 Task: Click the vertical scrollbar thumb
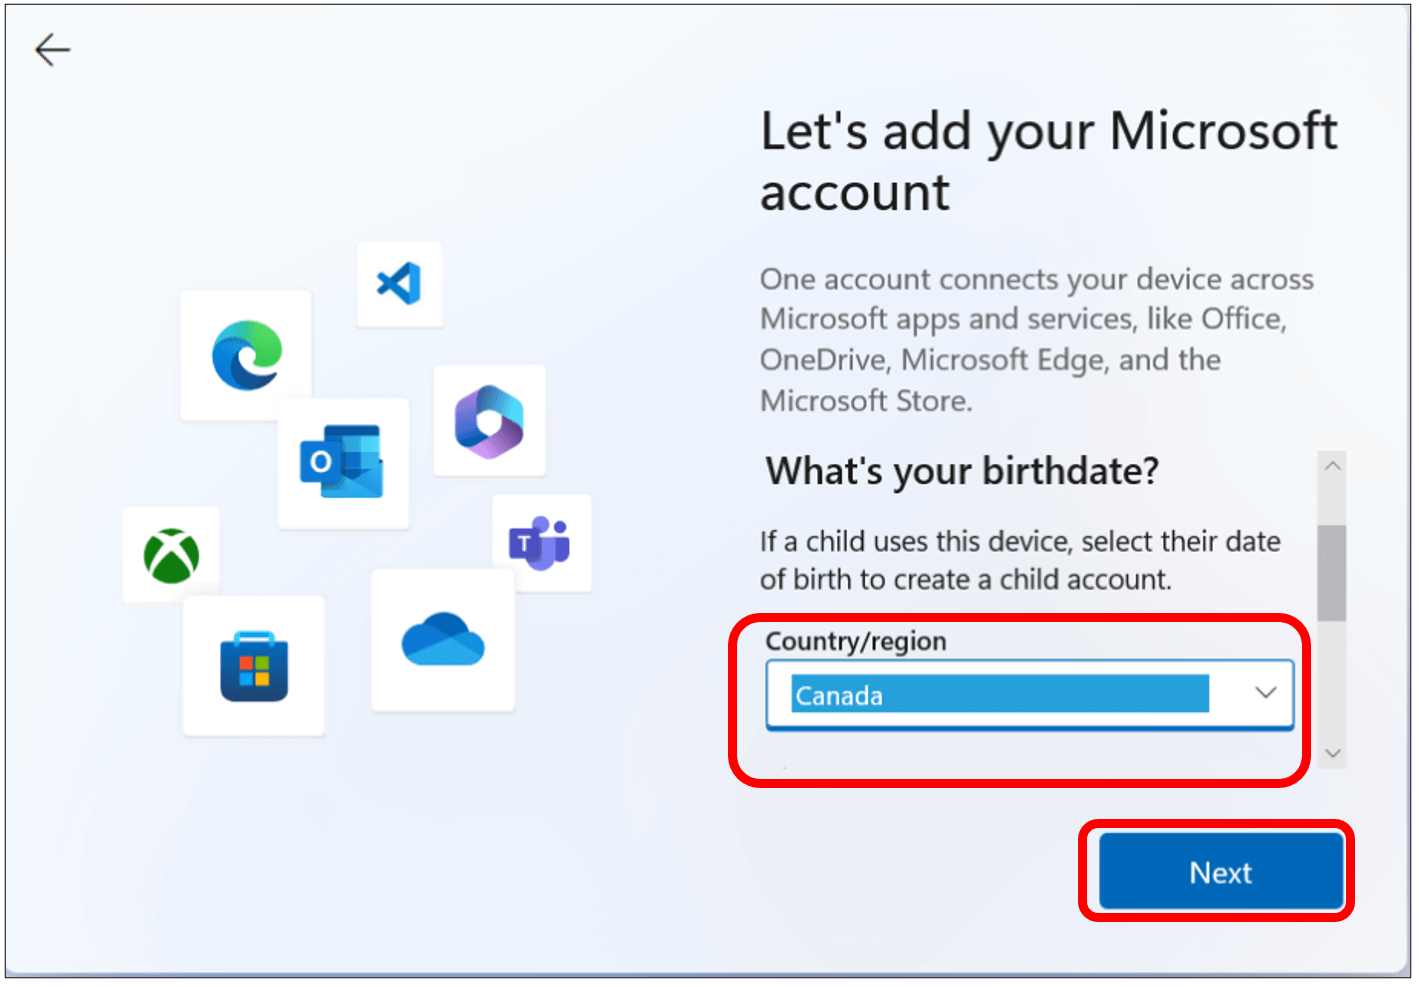click(1332, 573)
